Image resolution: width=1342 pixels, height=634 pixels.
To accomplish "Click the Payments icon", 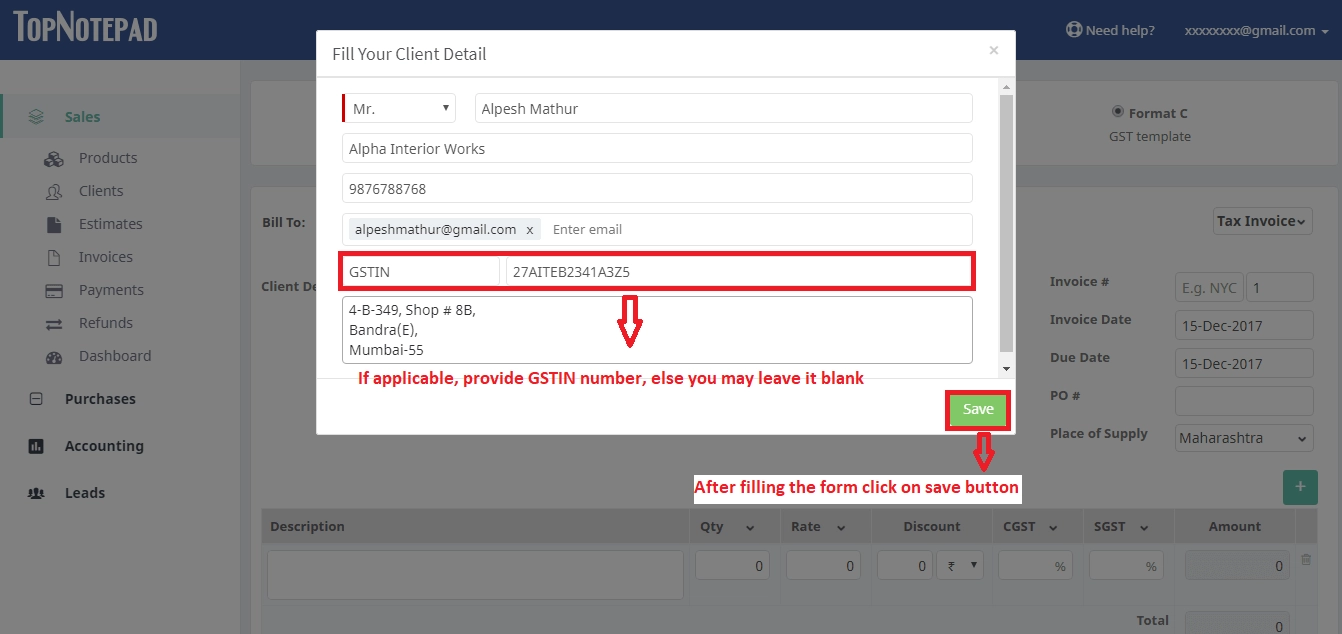I will 54,290.
